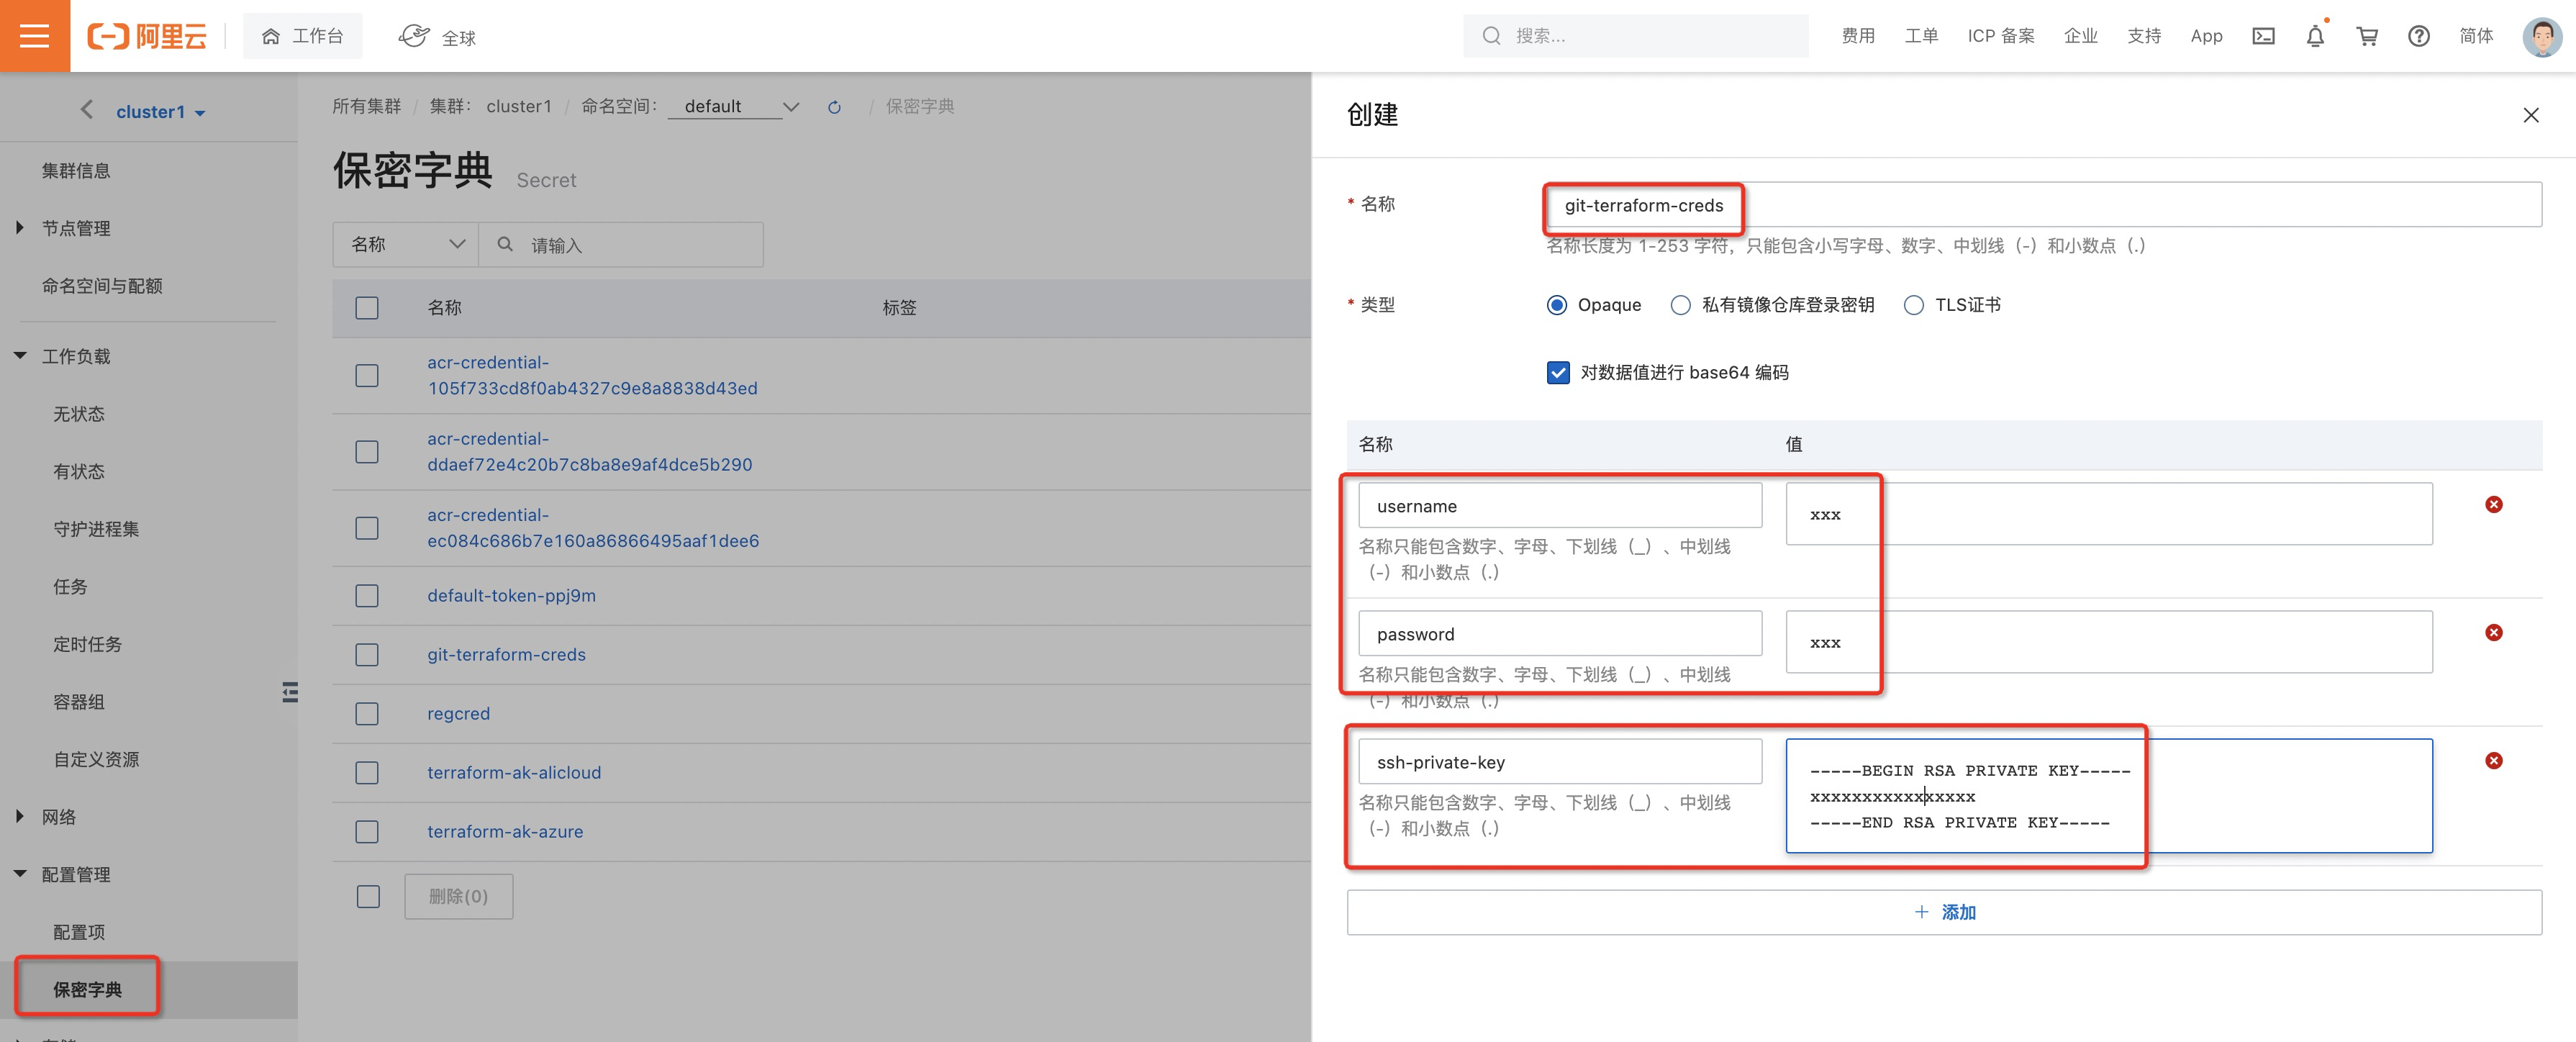Remove the username key-value row
The width and height of the screenshot is (2576, 1042).
pos(2493,505)
